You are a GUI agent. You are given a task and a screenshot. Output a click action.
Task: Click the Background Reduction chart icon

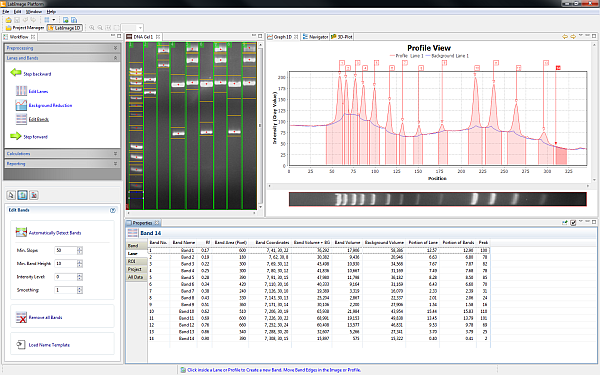21,105
